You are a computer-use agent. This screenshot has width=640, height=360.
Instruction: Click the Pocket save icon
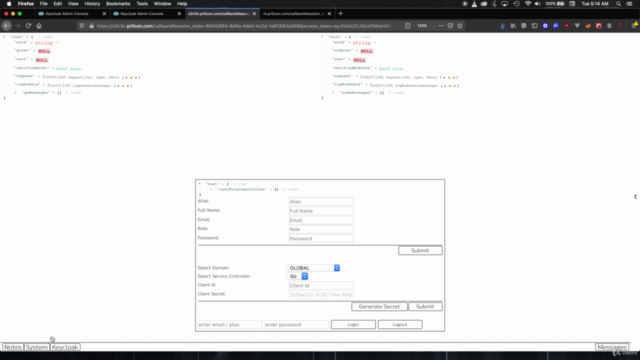coord(450,26)
